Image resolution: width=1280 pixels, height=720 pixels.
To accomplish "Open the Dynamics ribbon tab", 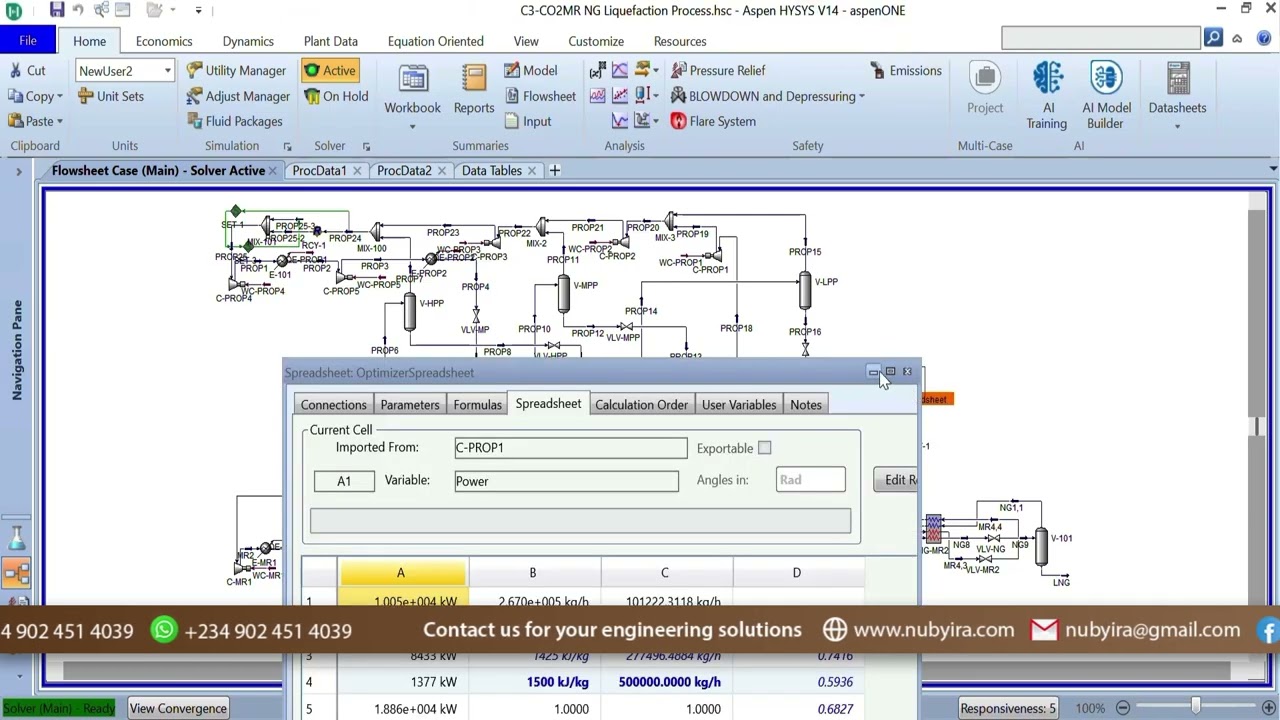I will [x=248, y=41].
